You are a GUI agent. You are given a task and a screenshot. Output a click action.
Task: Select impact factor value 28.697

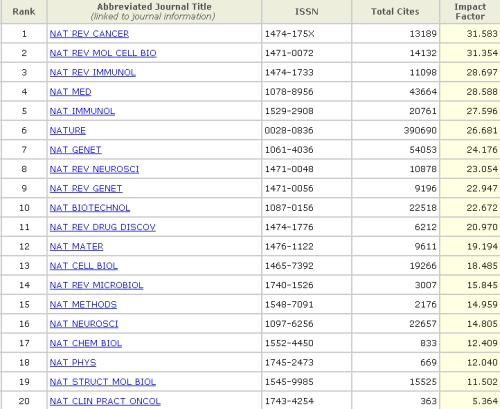482,73
